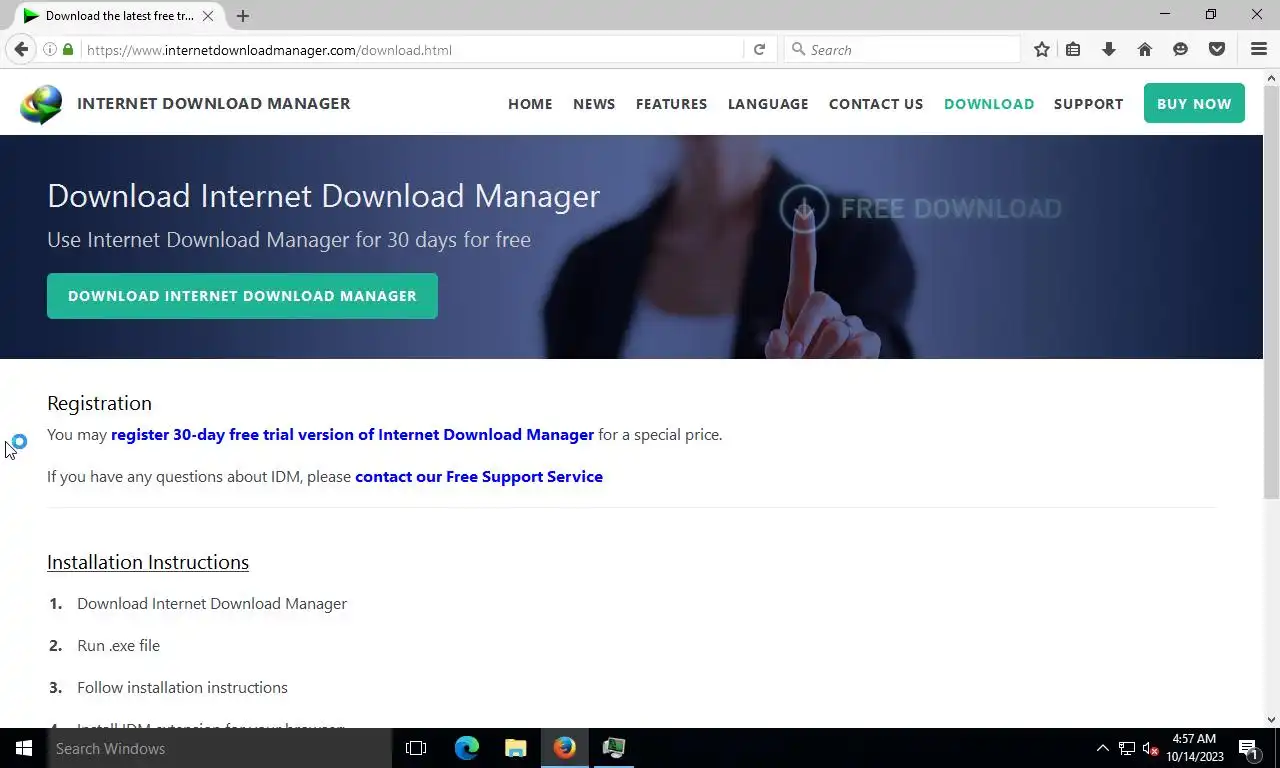Screen dimensions: 1280x768
Task: Reload the current page
Action: (759, 49)
